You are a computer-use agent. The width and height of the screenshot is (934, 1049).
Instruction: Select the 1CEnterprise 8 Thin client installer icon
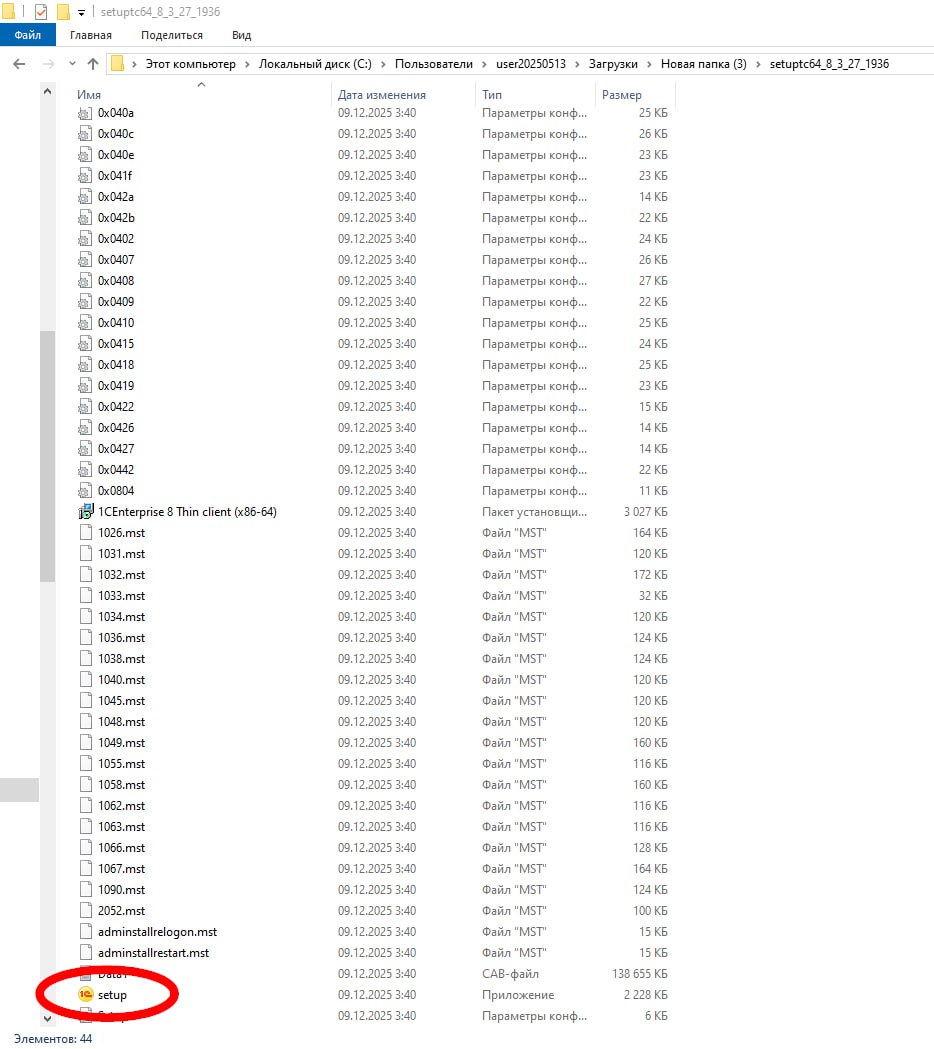click(85, 512)
